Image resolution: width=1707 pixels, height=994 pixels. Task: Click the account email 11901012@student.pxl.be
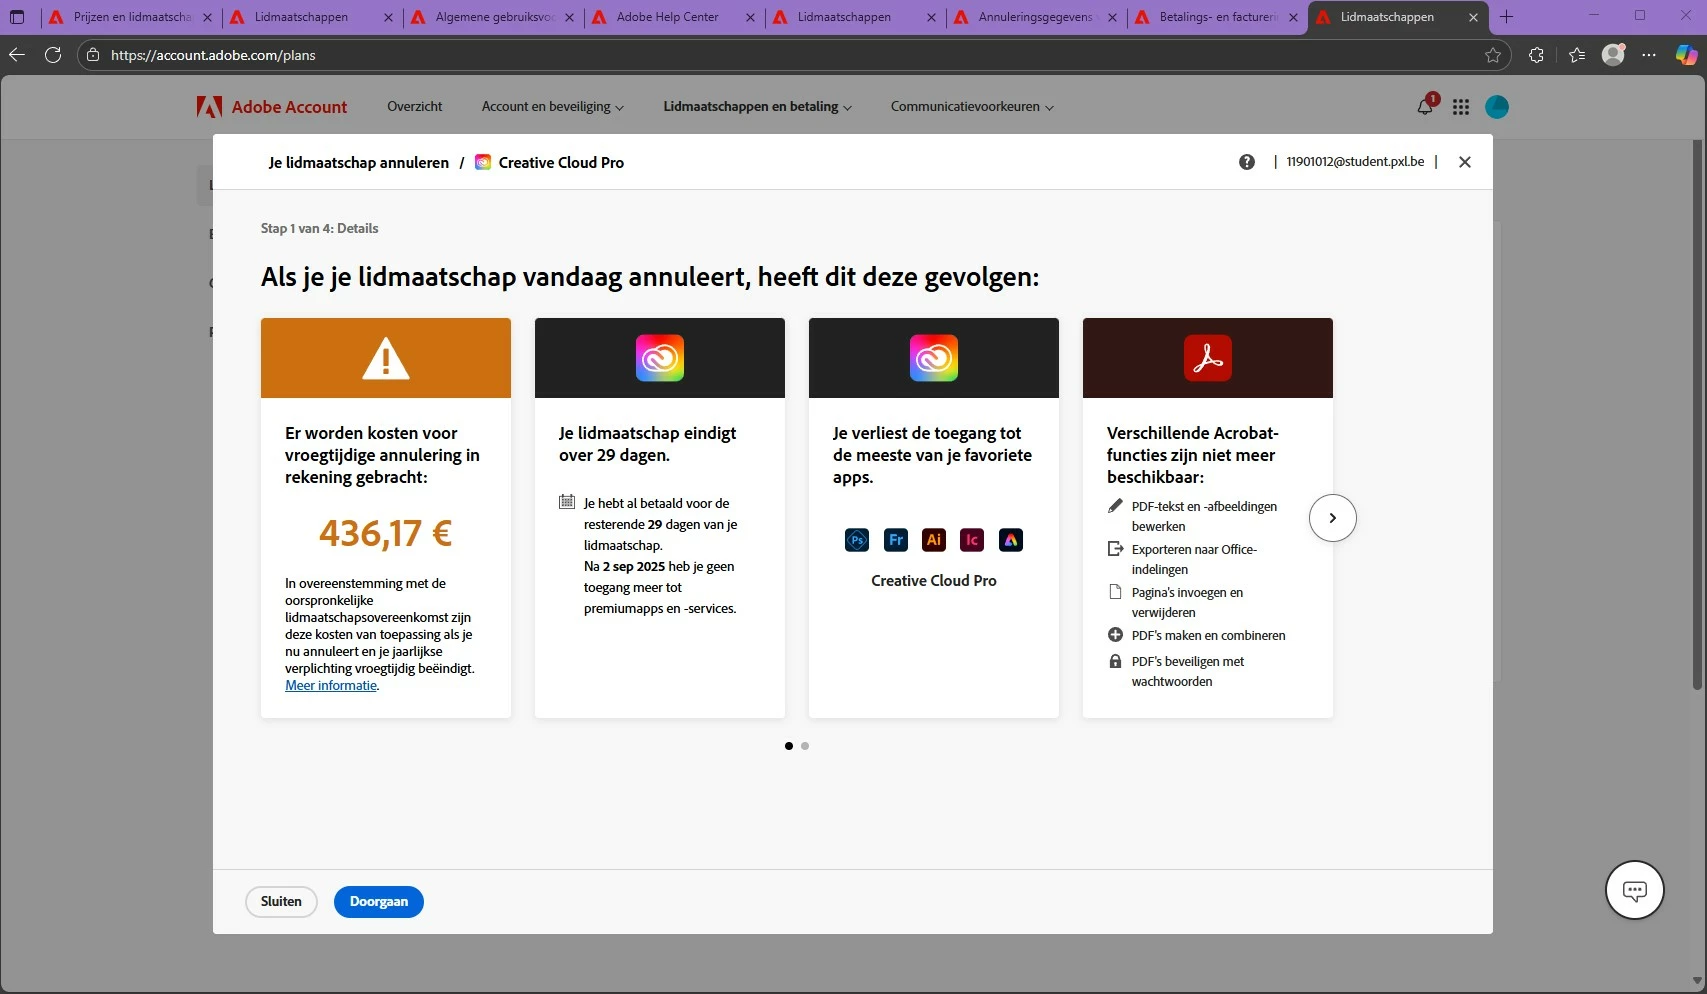point(1355,162)
